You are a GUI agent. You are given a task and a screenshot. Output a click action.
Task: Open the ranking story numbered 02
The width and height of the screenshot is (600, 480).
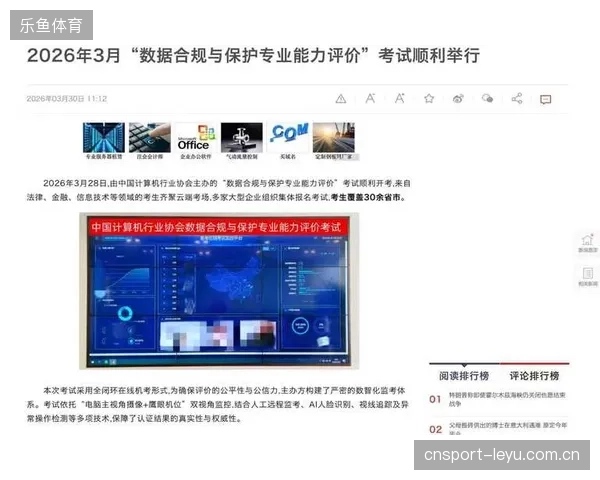(499, 429)
